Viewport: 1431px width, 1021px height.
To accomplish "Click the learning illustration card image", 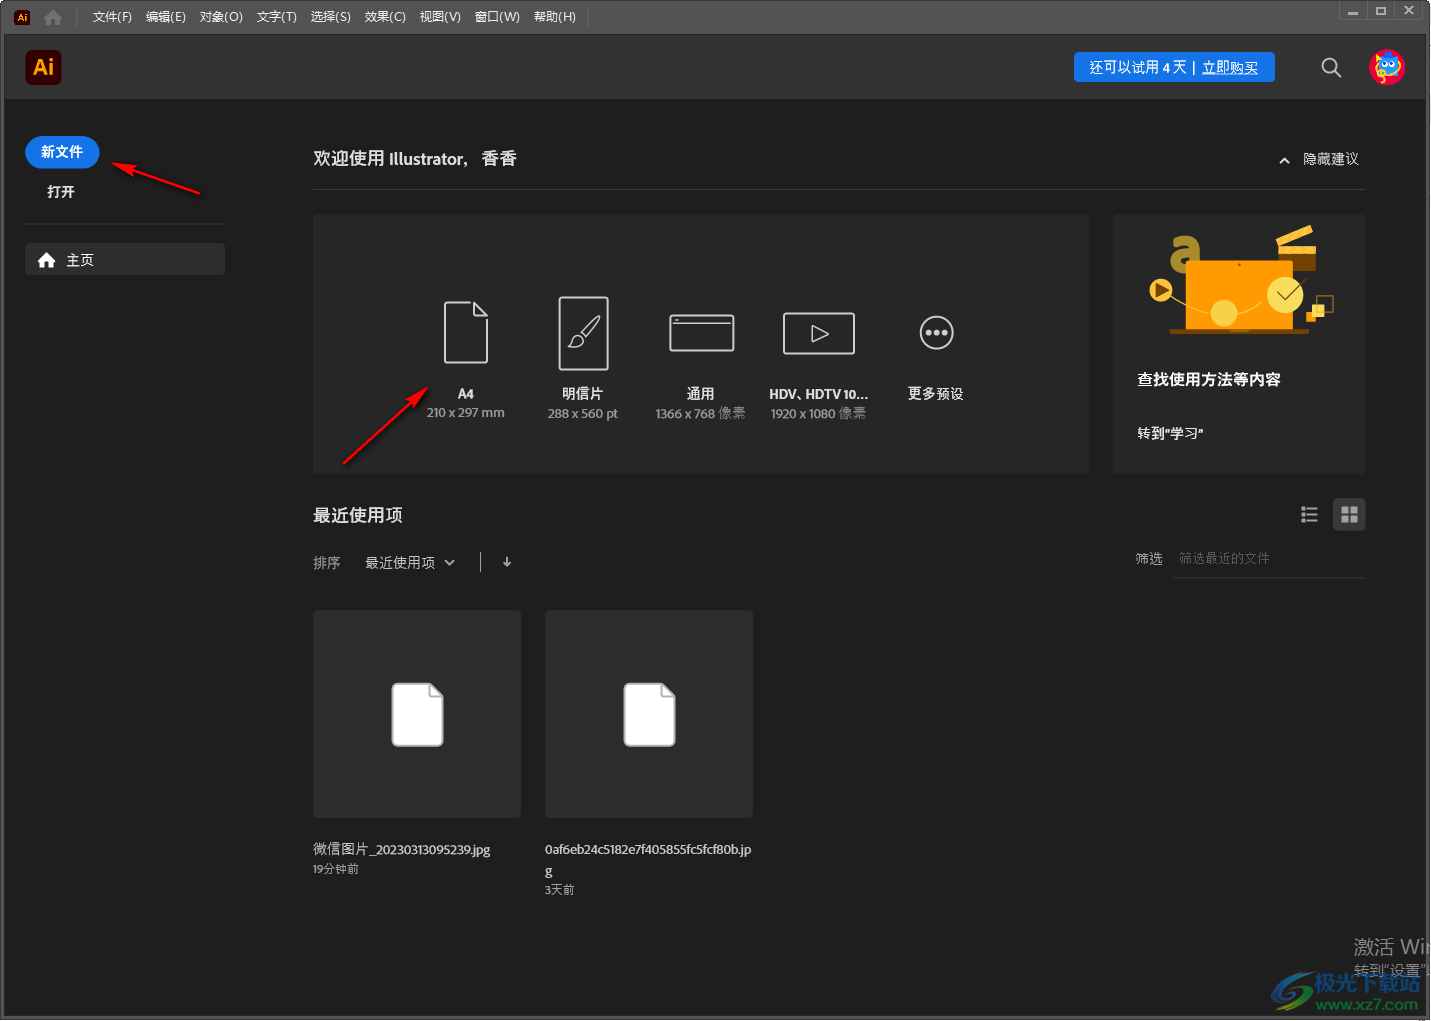I will pyautogui.click(x=1239, y=280).
